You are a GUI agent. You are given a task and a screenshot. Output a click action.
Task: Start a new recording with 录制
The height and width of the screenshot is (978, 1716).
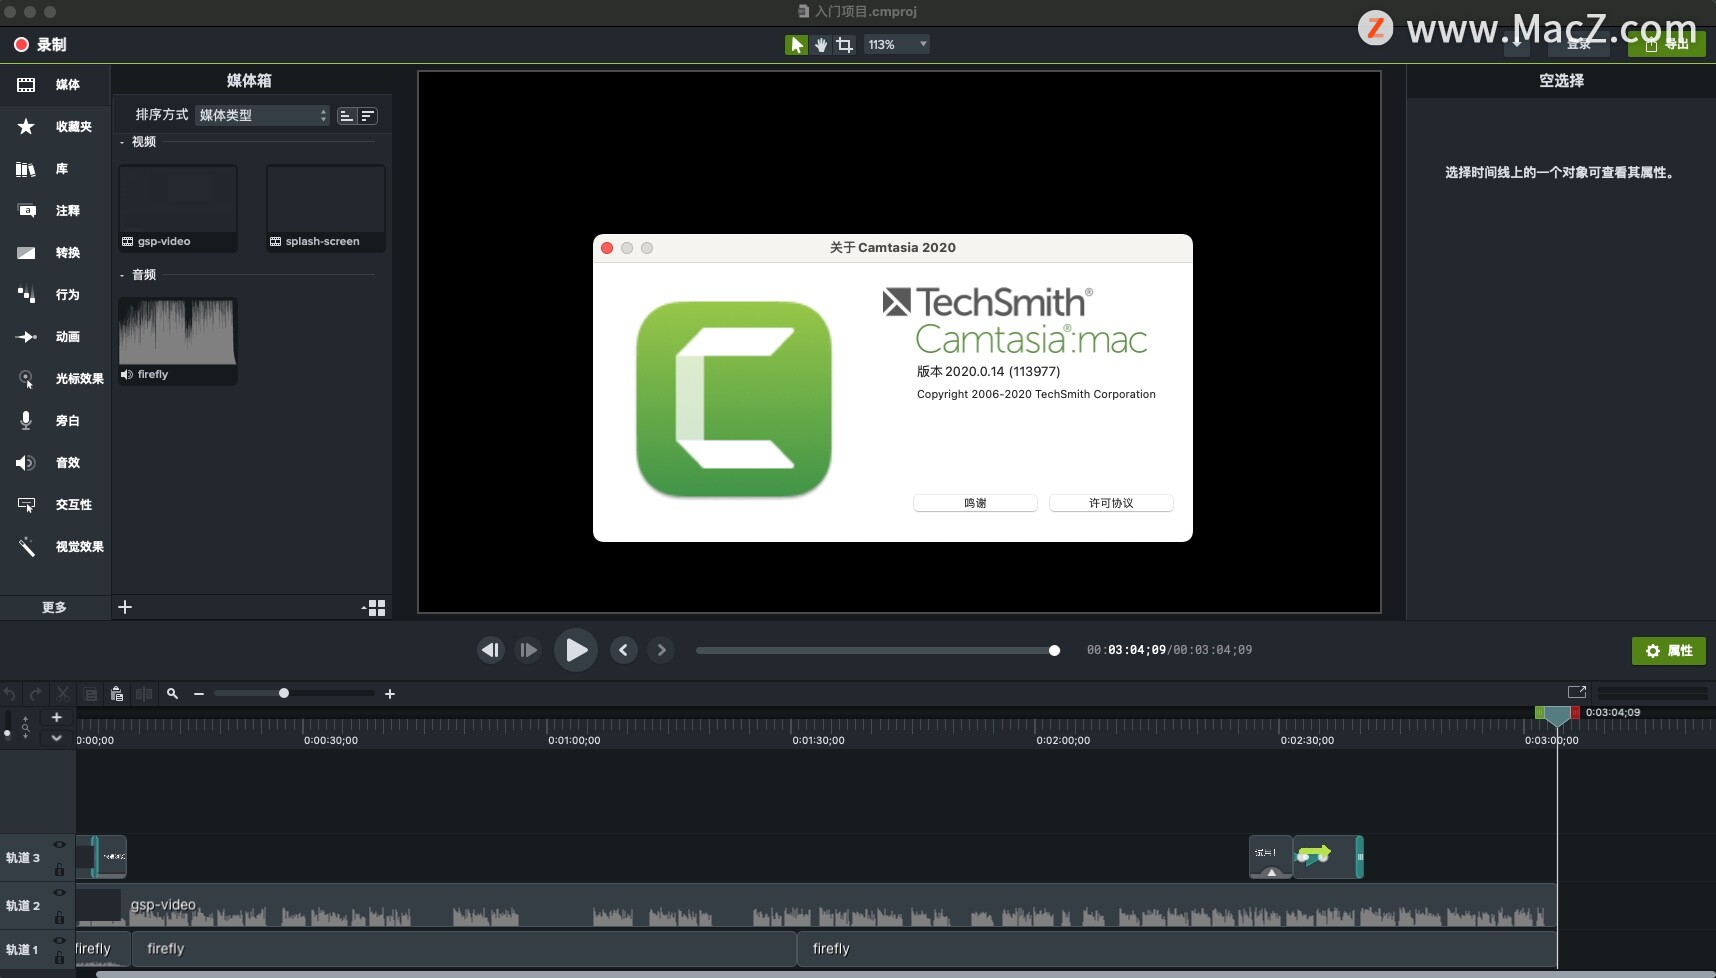[40, 45]
